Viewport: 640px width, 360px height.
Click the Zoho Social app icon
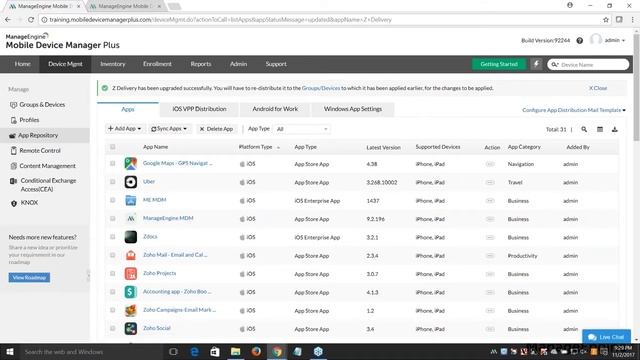(131, 328)
